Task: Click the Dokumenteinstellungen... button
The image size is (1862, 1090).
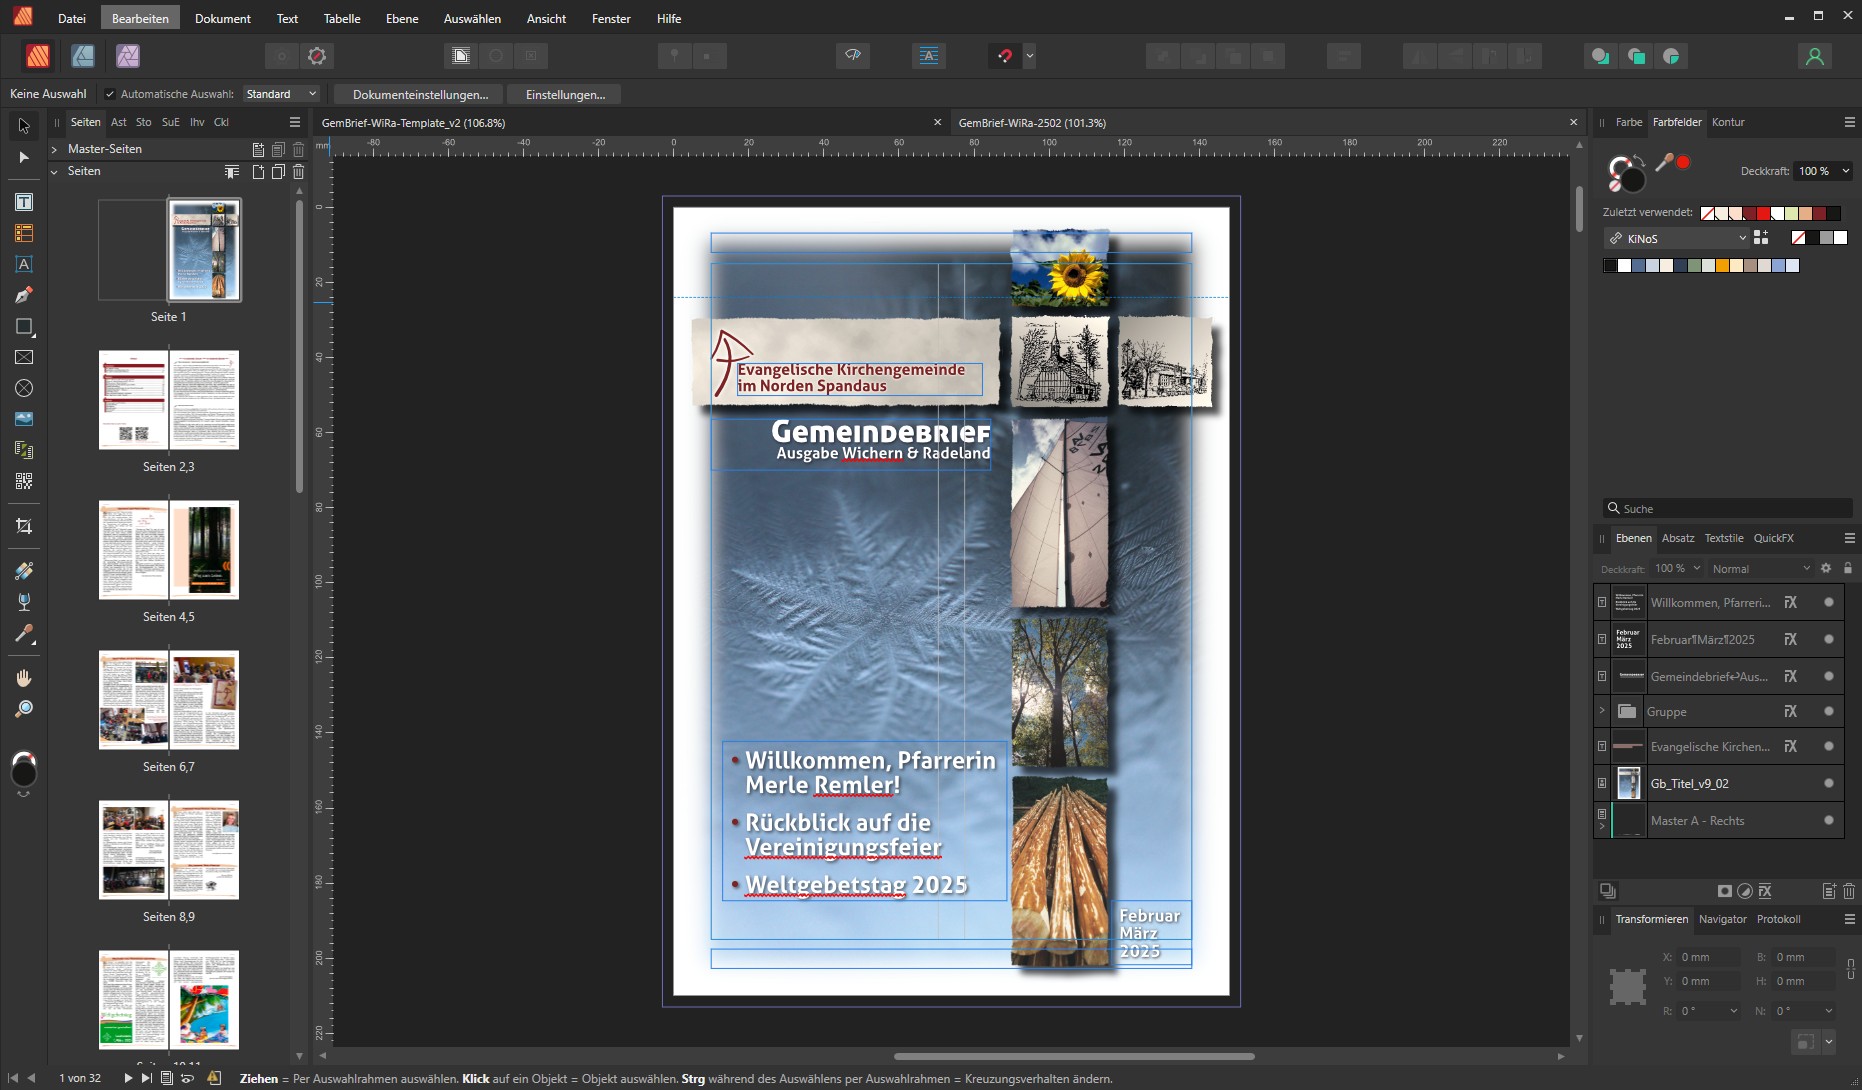Action: pos(421,94)
